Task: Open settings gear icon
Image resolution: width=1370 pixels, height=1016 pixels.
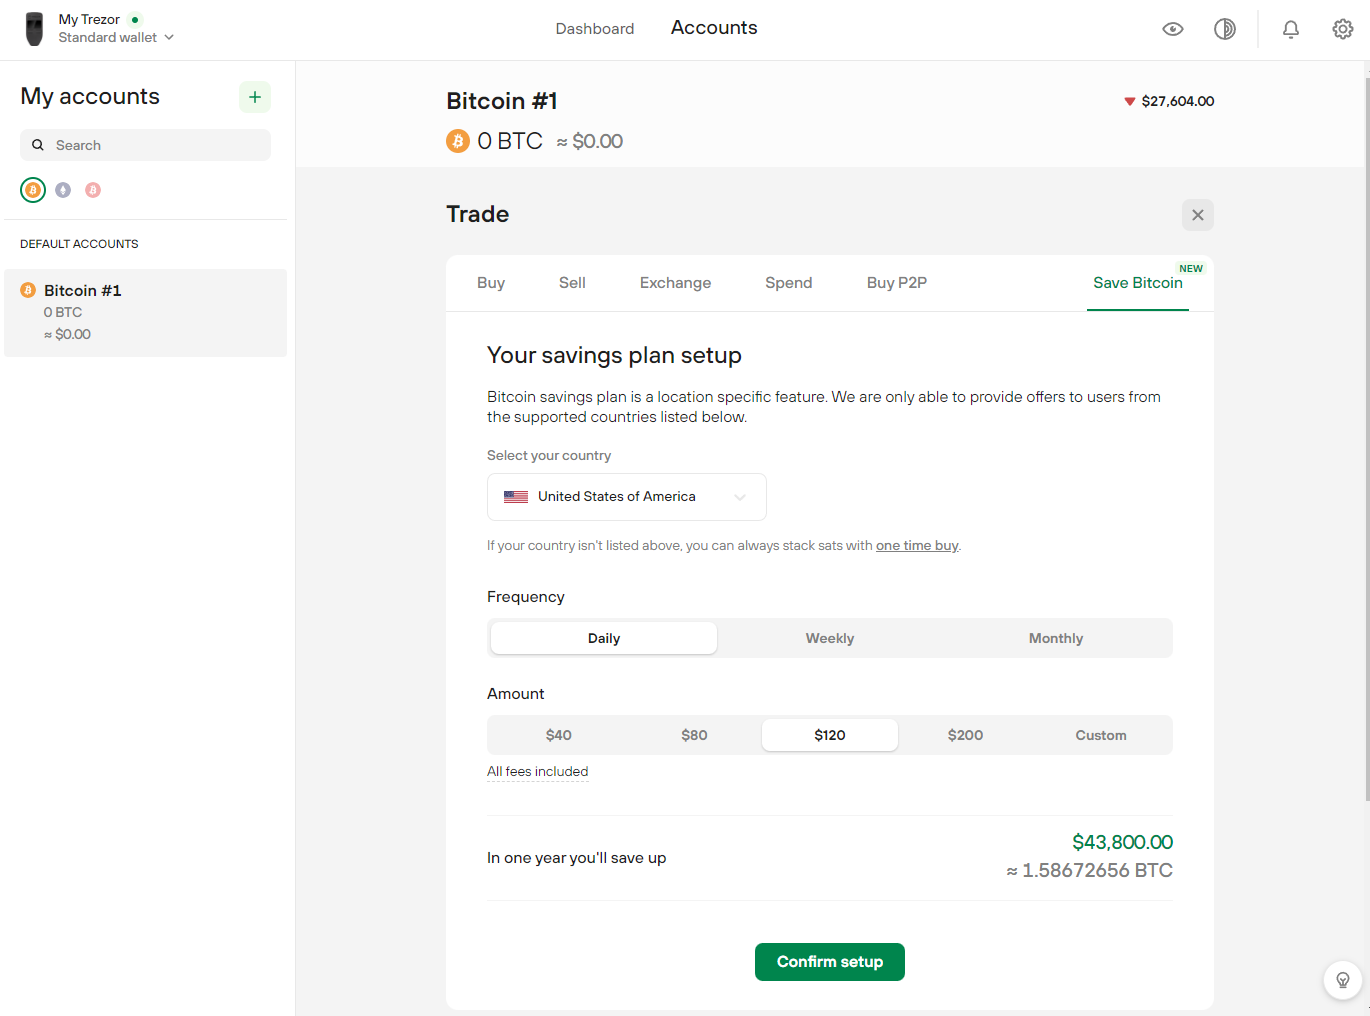Action: click(1343, 29)
